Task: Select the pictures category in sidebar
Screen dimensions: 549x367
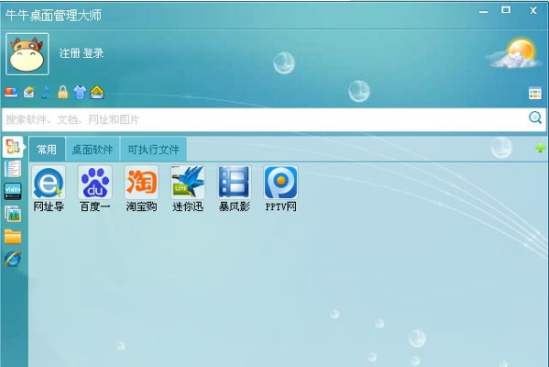Action: pyautogui.click(x=13, y=214)
